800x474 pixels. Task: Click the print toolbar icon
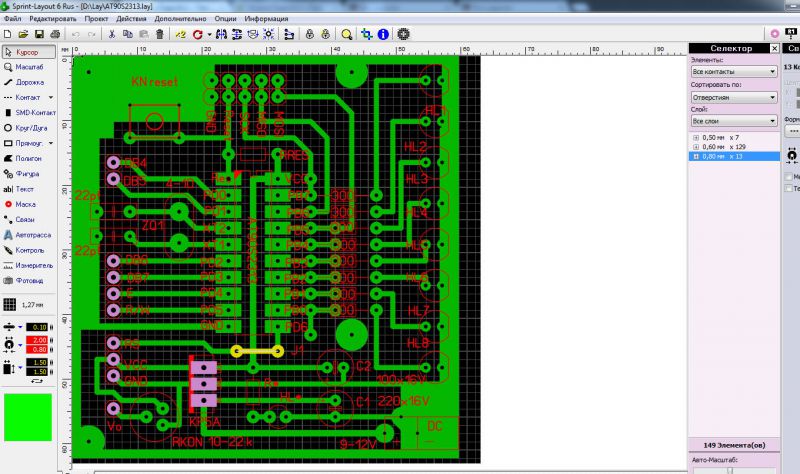pyautogui.click(x=53, y=33)
